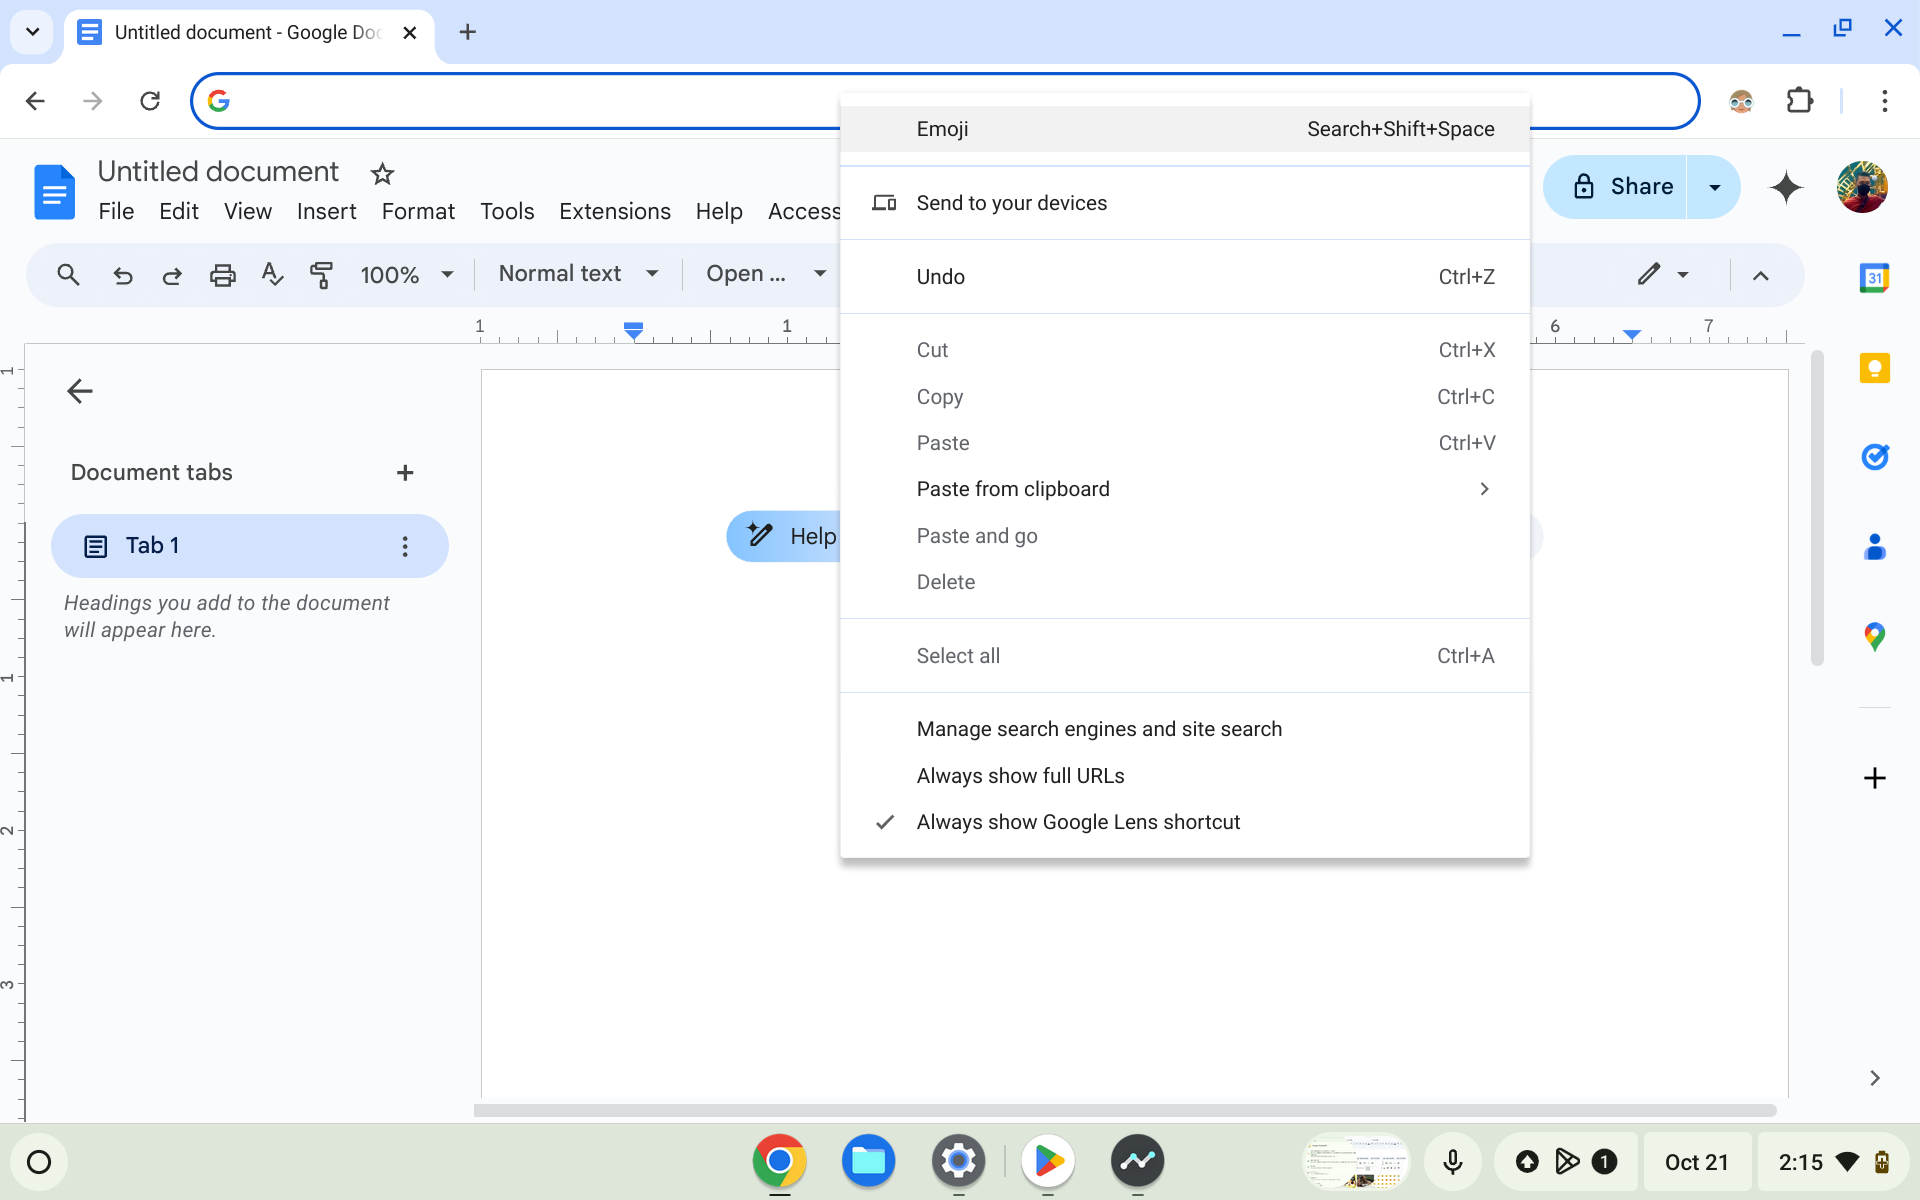Viewport: 1920px width, 1200px height.
Task: Toggle Always show Google Lens shortcut
Action: pos(1184,822)
